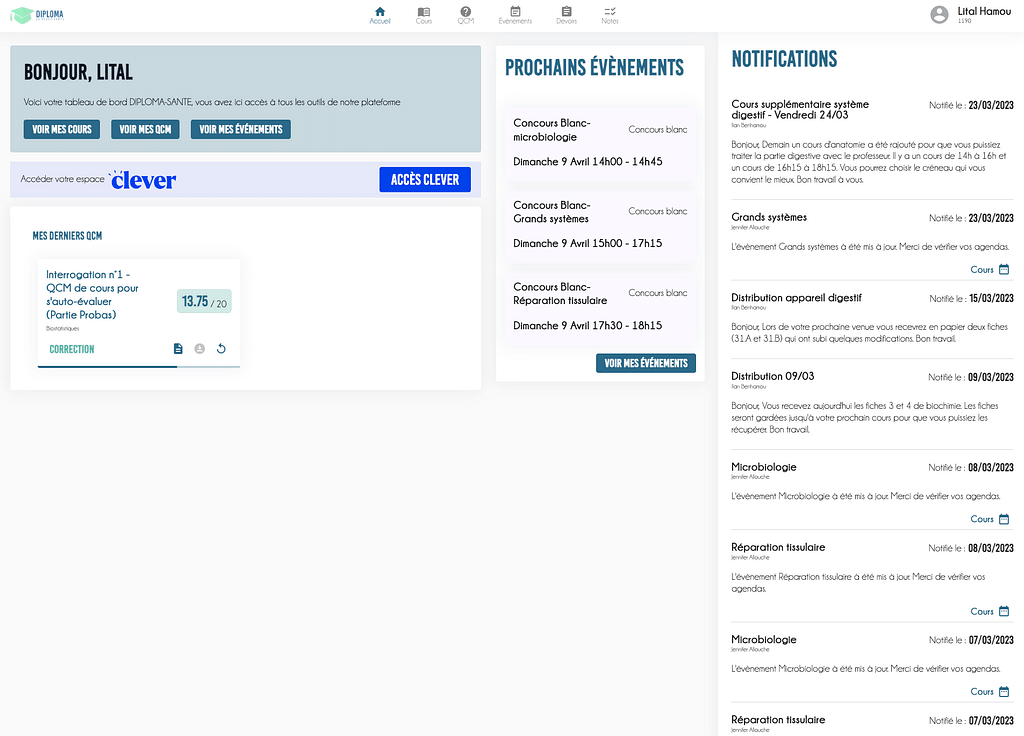The width and height of the screenshot is (1024, 736).
Task: Click VOIR MES ÉVÉNEMENTS under Prochains Évènements
Action: [x=646, y=363]
